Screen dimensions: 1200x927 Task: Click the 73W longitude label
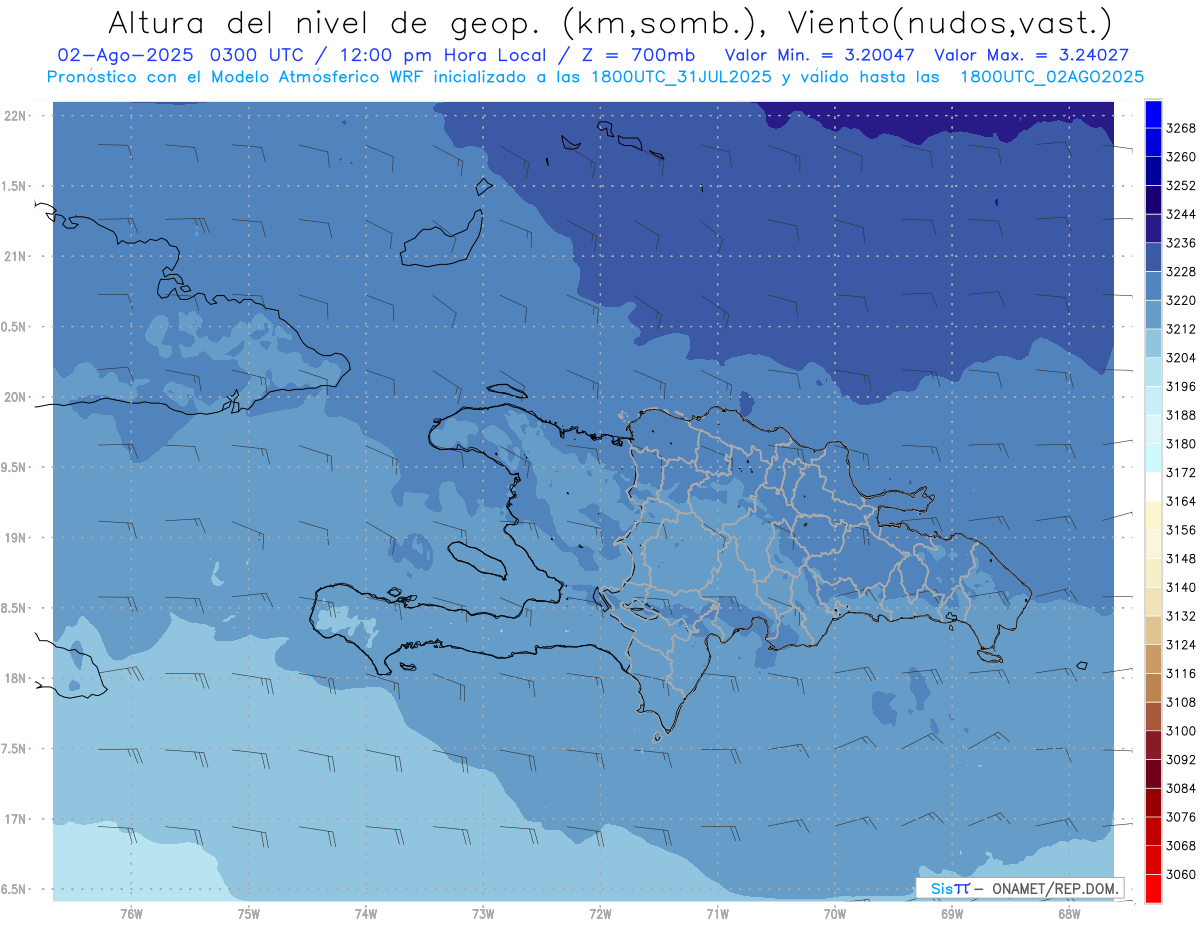tap(483, 914)
